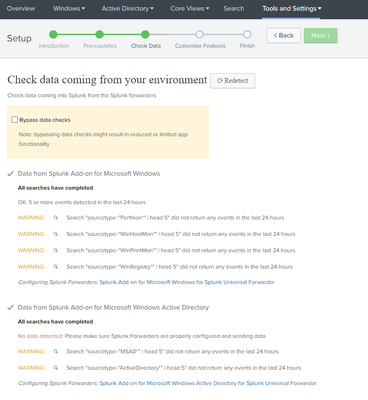
Task: Open search for Perfmon sourcetype warning
Action: [x=56, y=218]
